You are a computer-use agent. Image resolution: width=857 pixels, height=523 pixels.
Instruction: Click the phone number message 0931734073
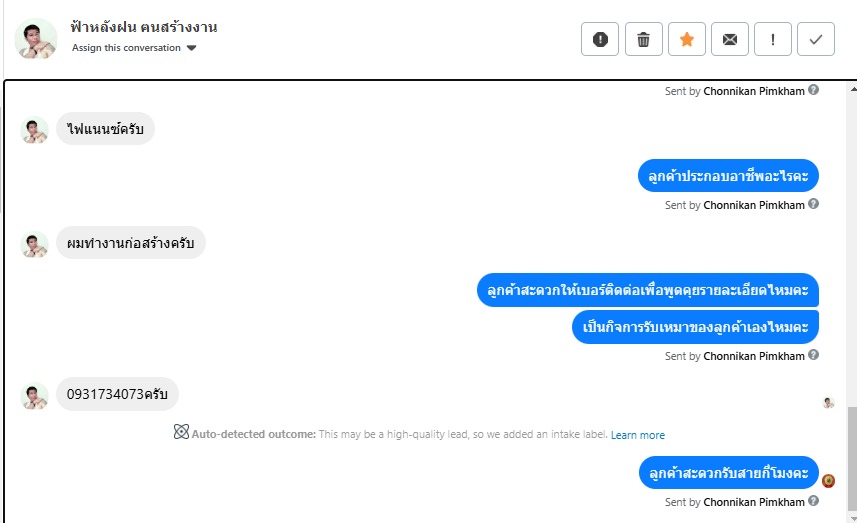tap(117, 394)
